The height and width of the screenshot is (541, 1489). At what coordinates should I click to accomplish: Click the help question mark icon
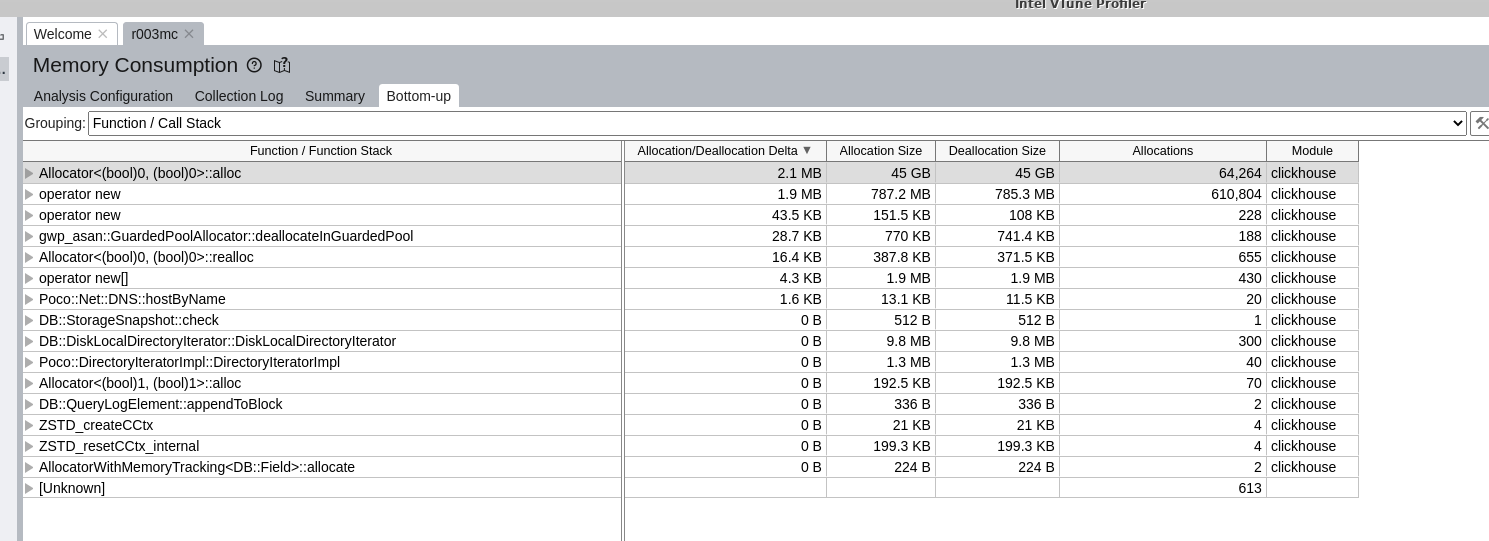pos(254,65)
